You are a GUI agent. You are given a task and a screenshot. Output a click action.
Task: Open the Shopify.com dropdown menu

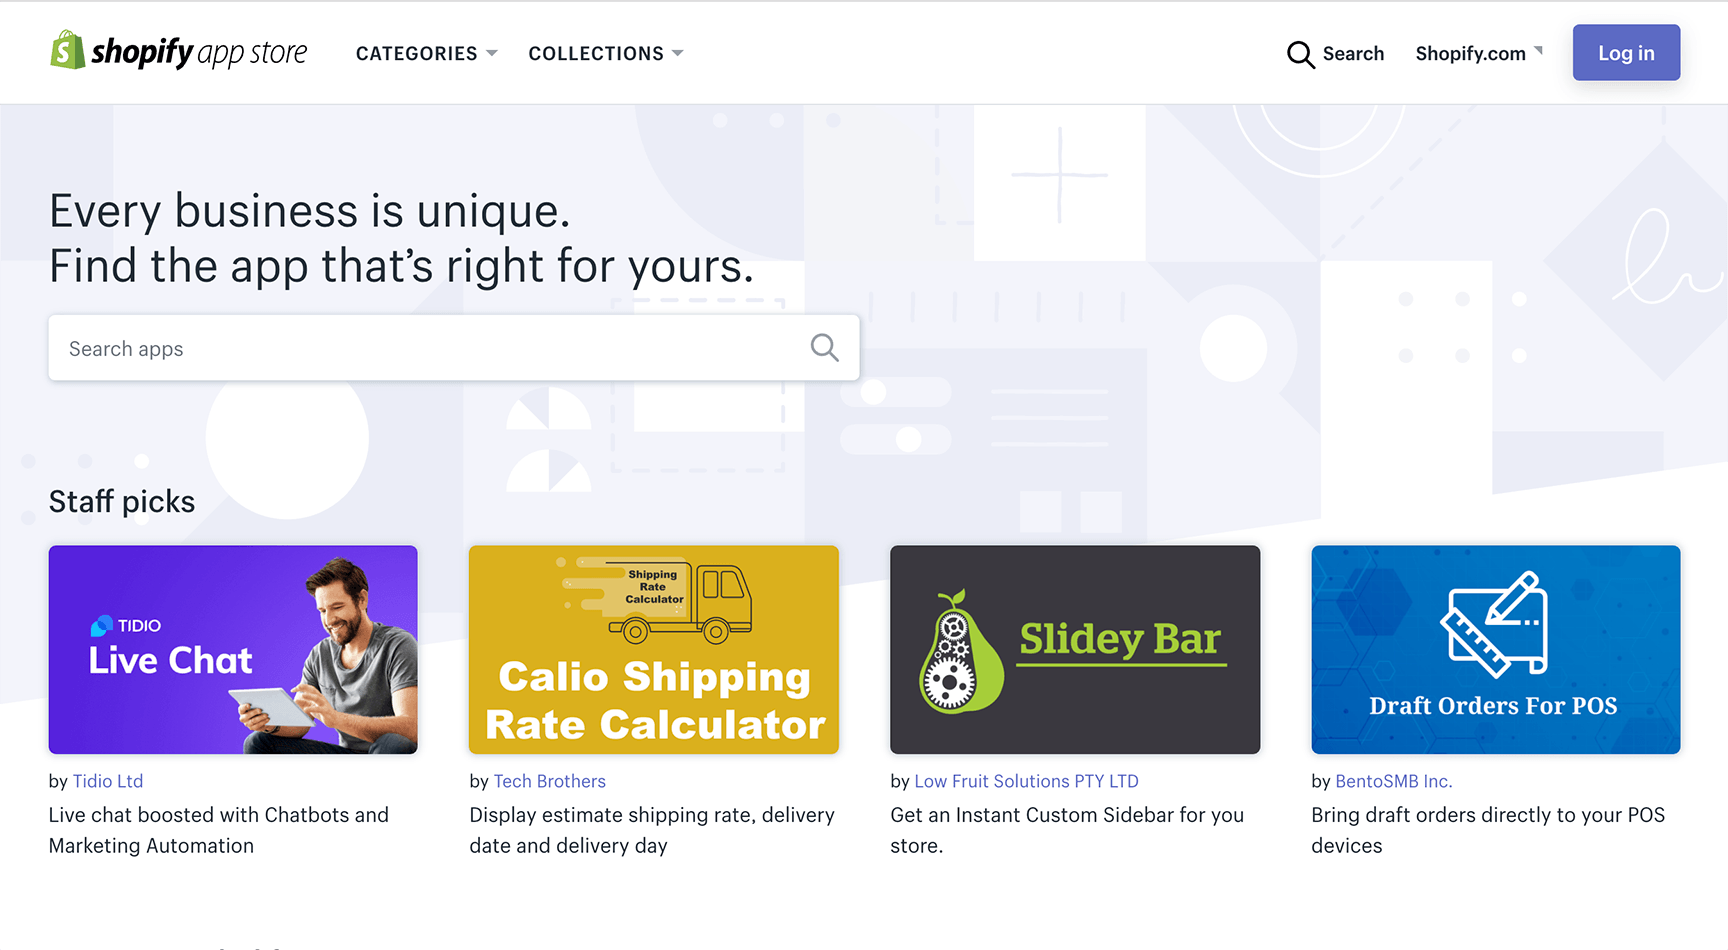[1479, 53]
